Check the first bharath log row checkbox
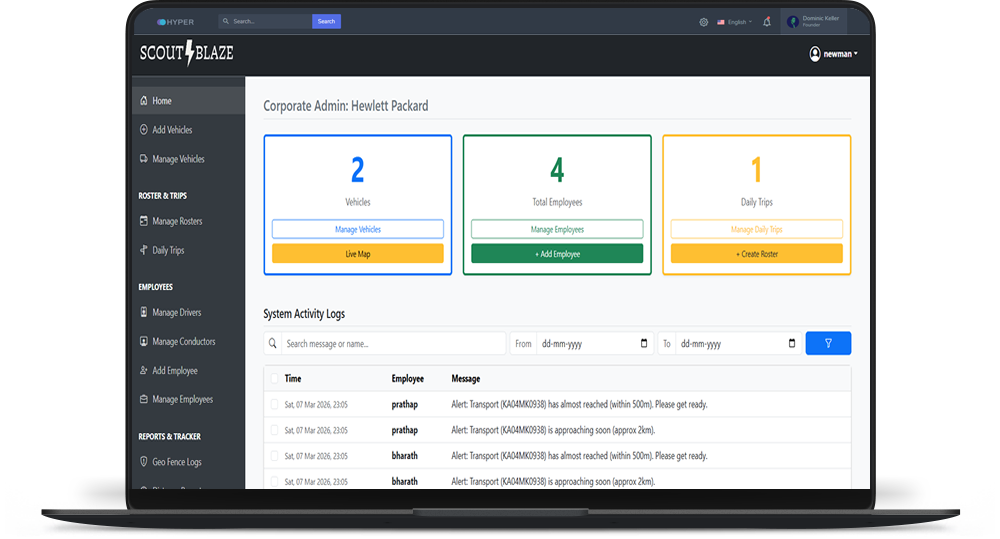 pyautogui.click(x=275, y=456)
